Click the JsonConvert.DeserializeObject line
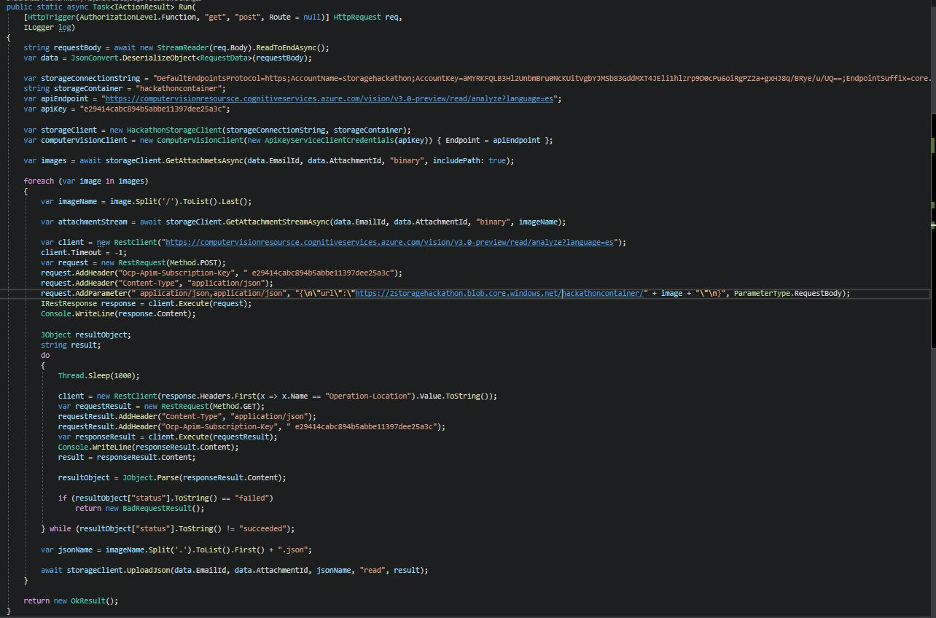The width and height of the screenshot is (936, 618). (168, 58)
